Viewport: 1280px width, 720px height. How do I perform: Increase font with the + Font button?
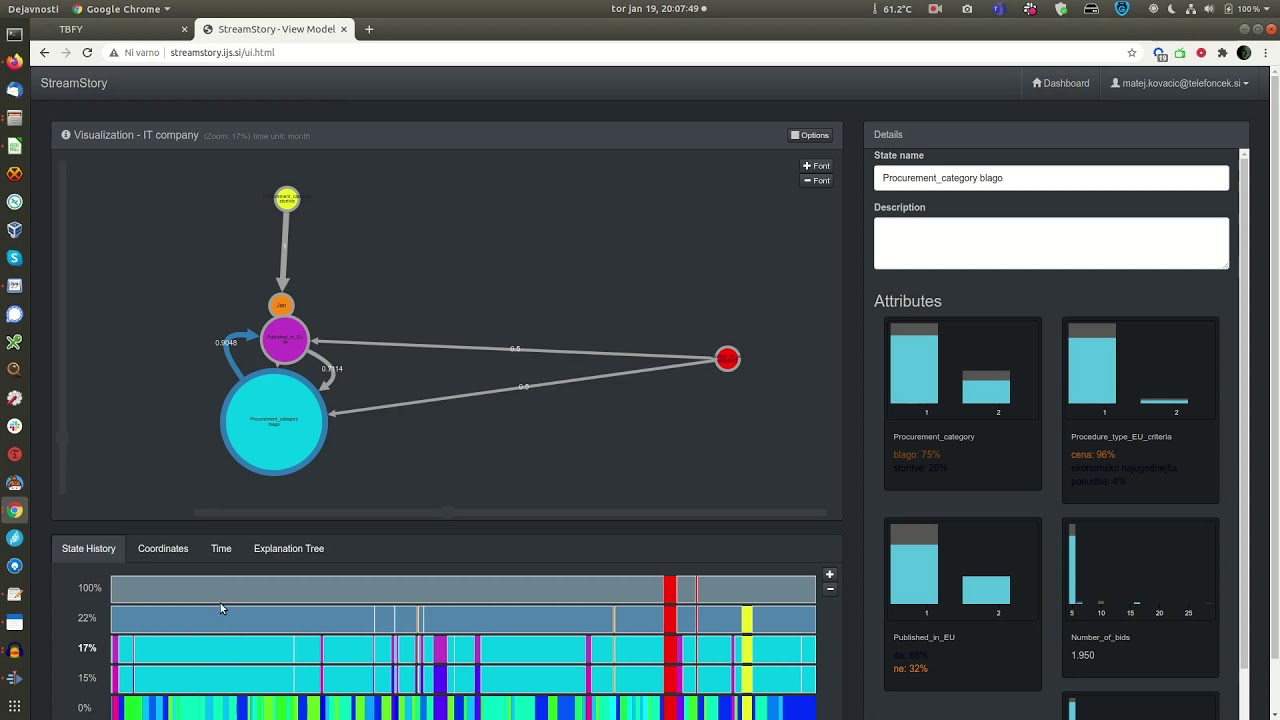tap(816, 166)
